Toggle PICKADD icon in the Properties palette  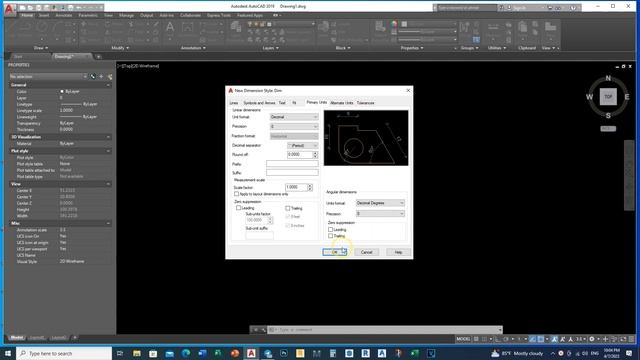click(93, 76)
